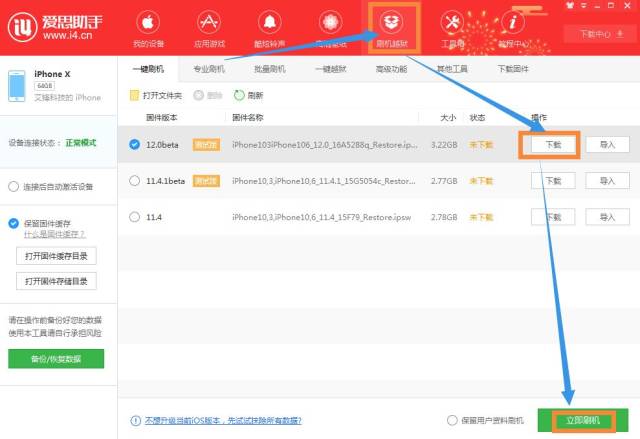
Task: Enable 连接后自动激活设备 option
Action: point(13,187)
